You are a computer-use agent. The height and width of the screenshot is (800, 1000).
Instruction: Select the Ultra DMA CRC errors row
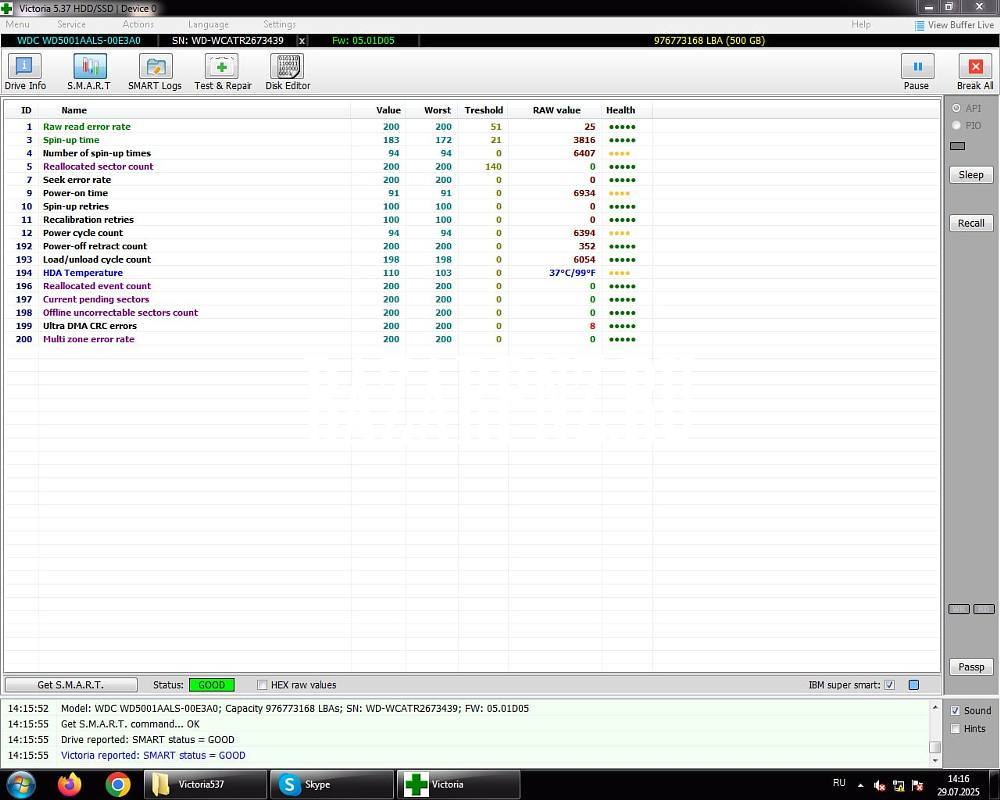pos(328,326)
